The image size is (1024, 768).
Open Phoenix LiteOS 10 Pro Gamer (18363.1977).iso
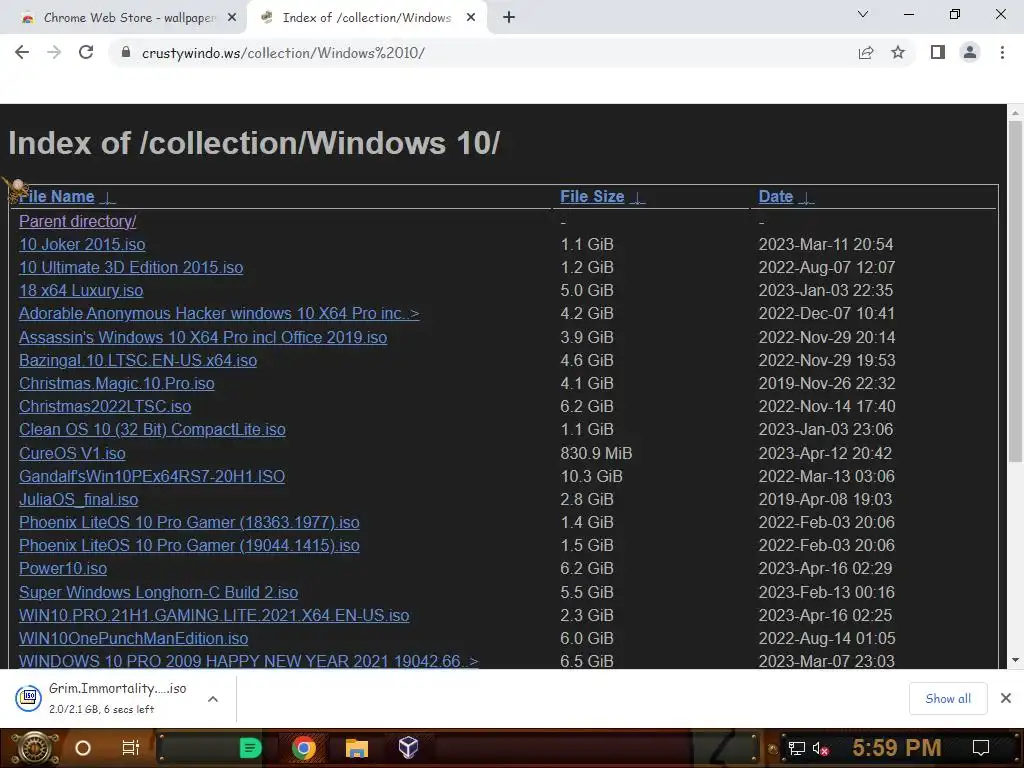pos(189,522)
